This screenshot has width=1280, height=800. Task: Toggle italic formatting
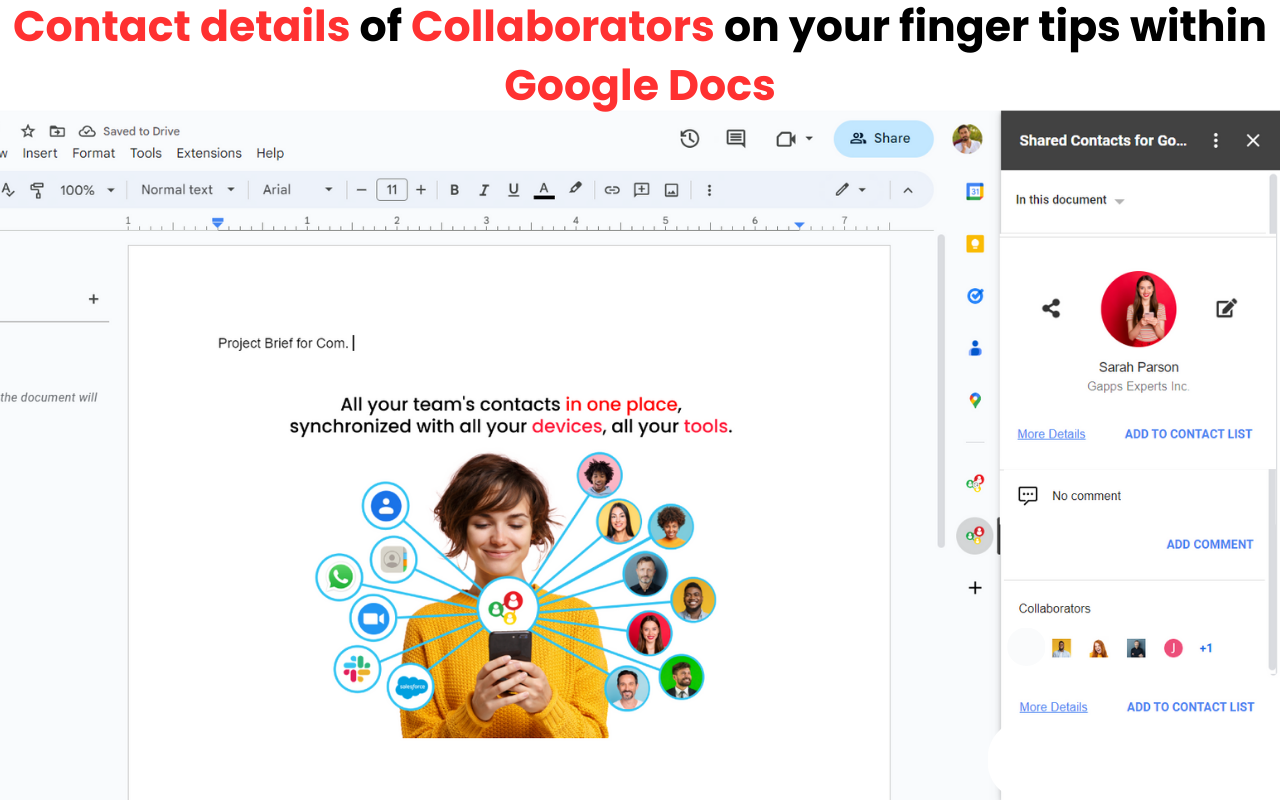click(x=484, y=190)
